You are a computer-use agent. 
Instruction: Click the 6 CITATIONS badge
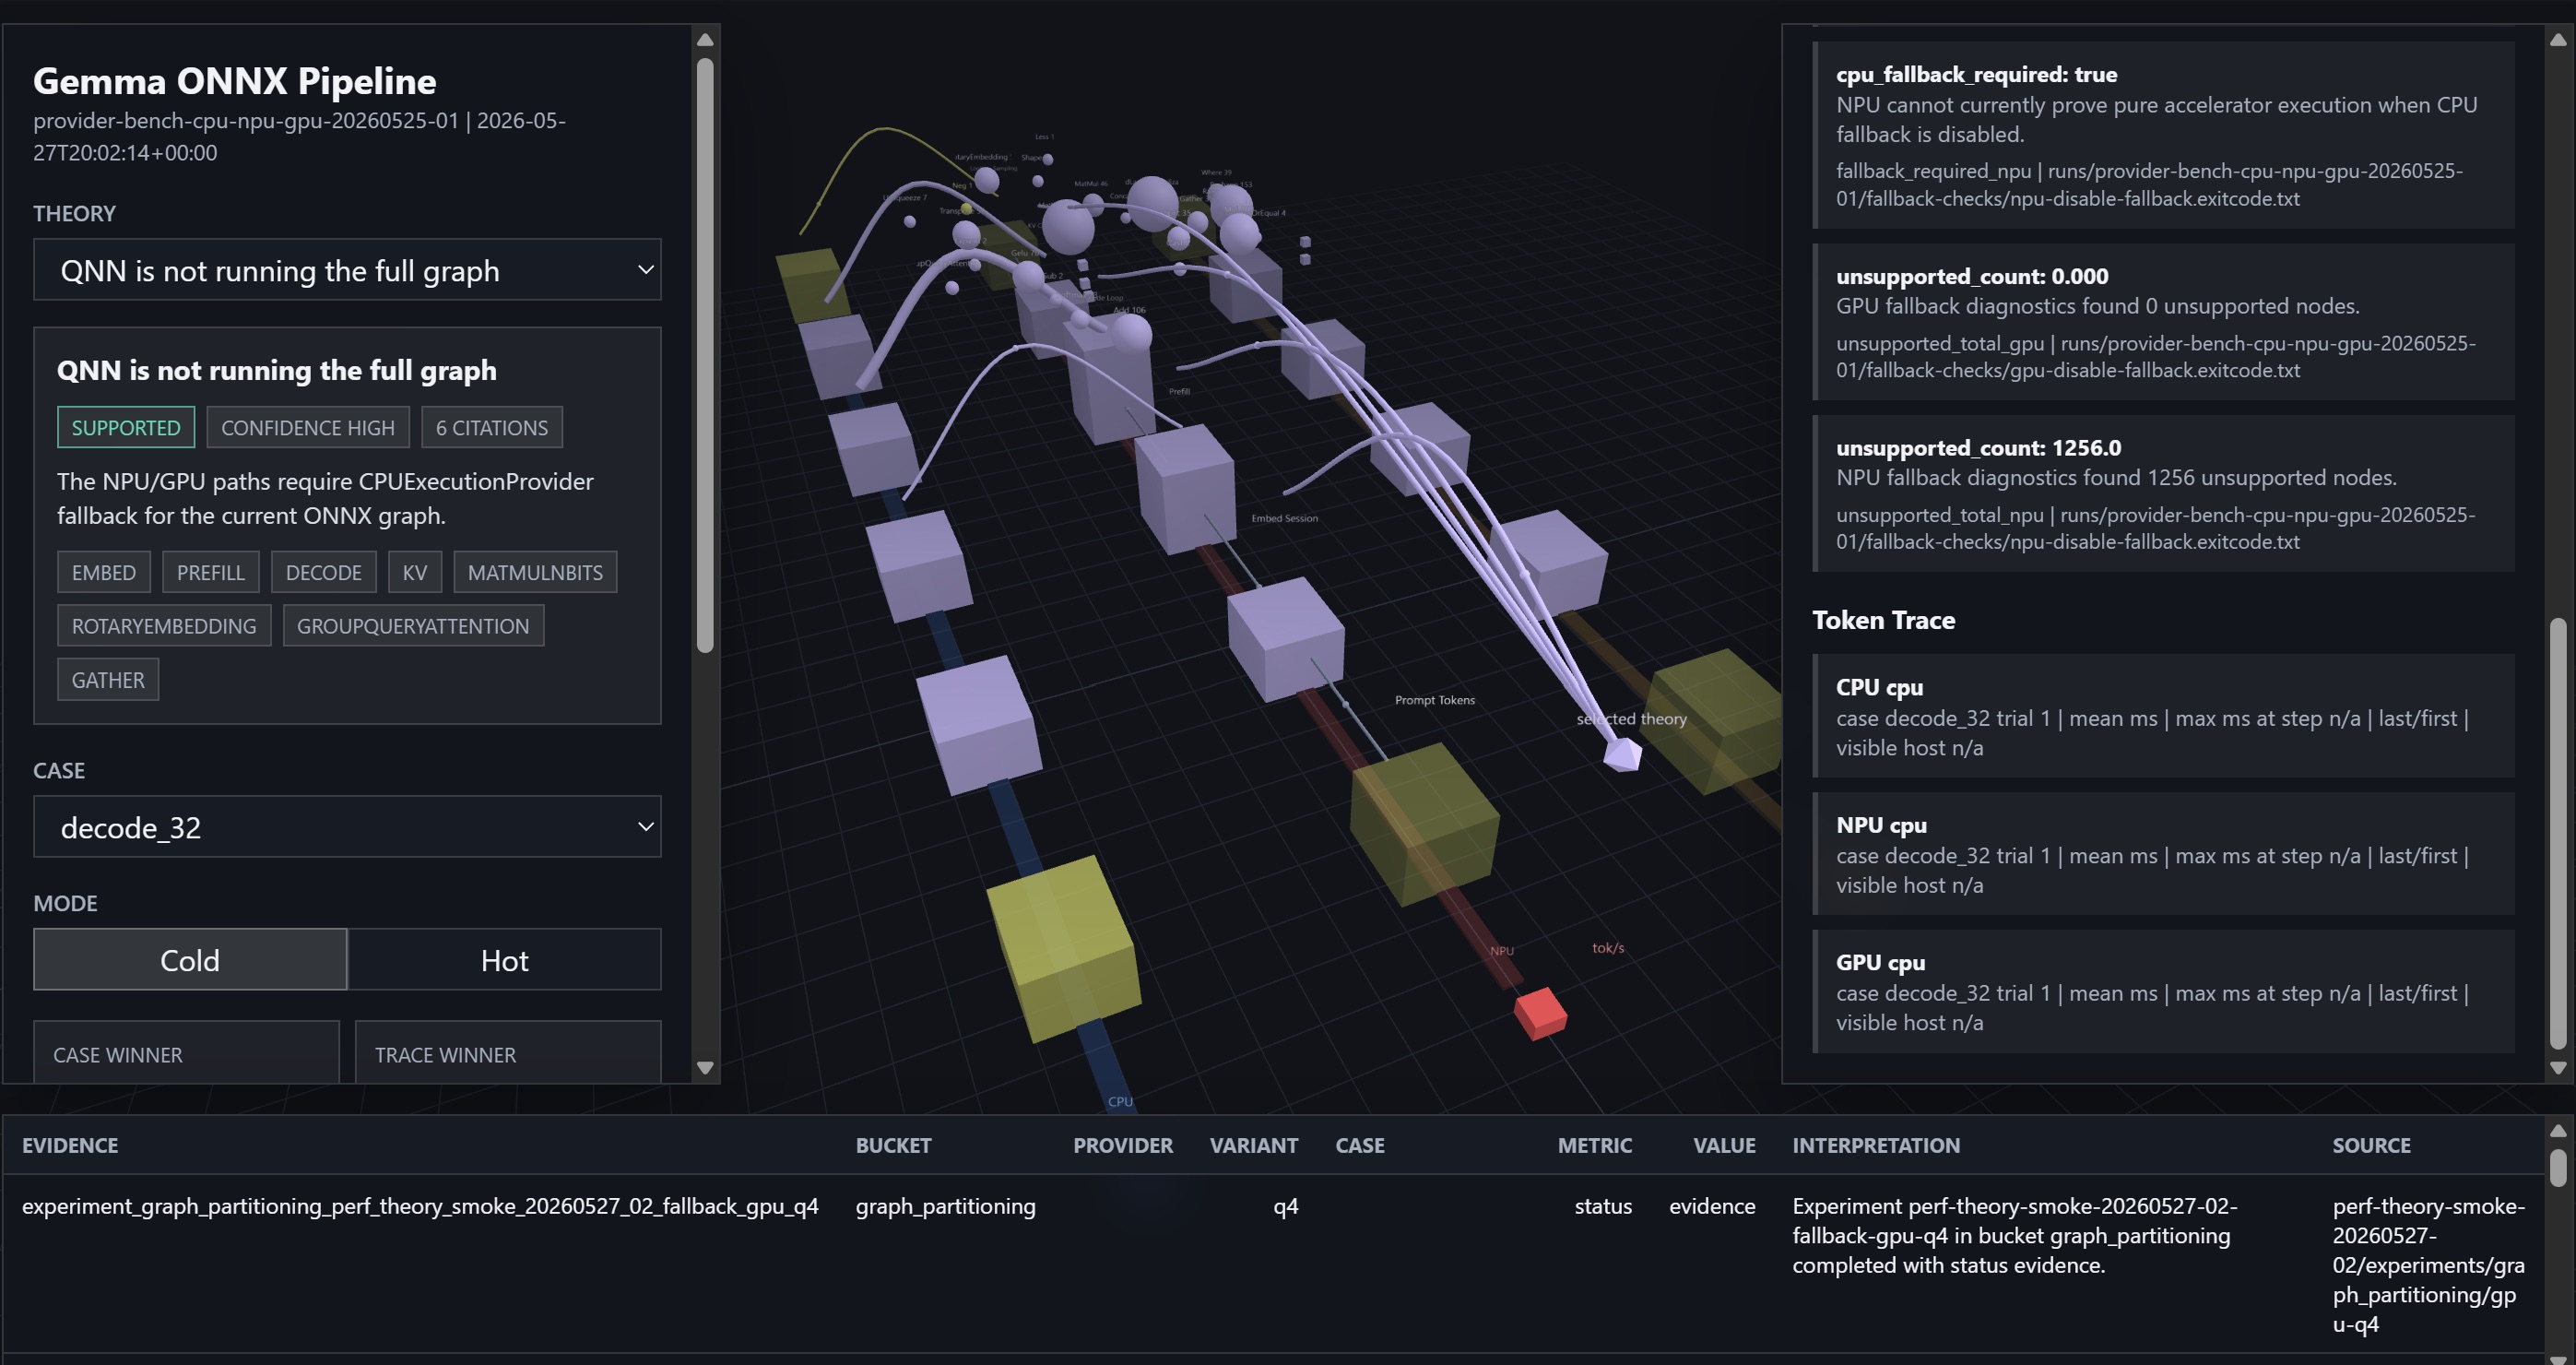click(492, 428)
